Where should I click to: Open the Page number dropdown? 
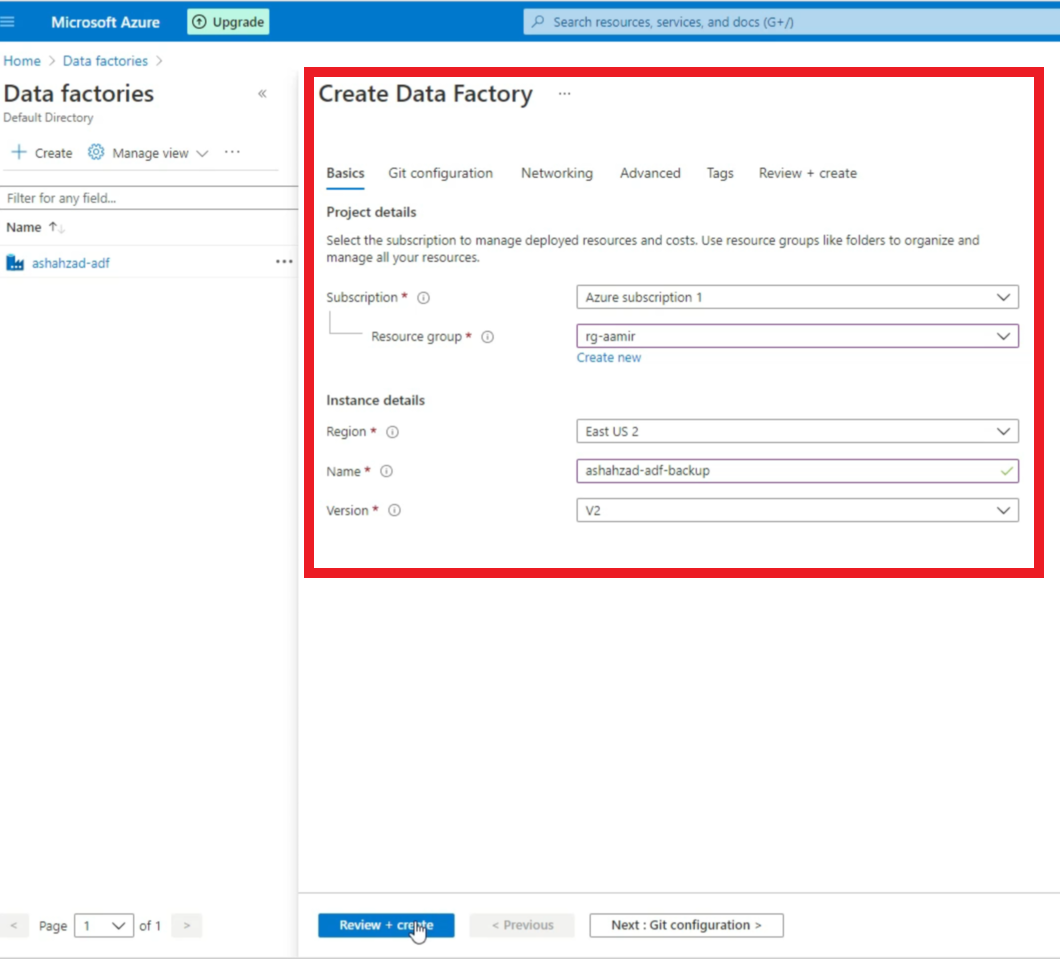[103, 925]
